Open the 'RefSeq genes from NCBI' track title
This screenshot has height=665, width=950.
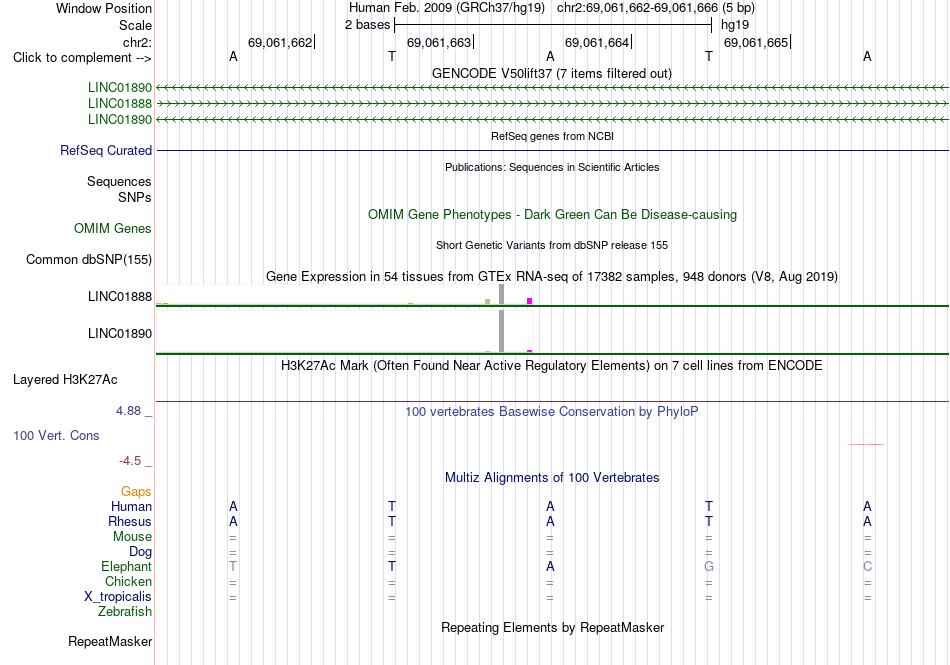552,136
